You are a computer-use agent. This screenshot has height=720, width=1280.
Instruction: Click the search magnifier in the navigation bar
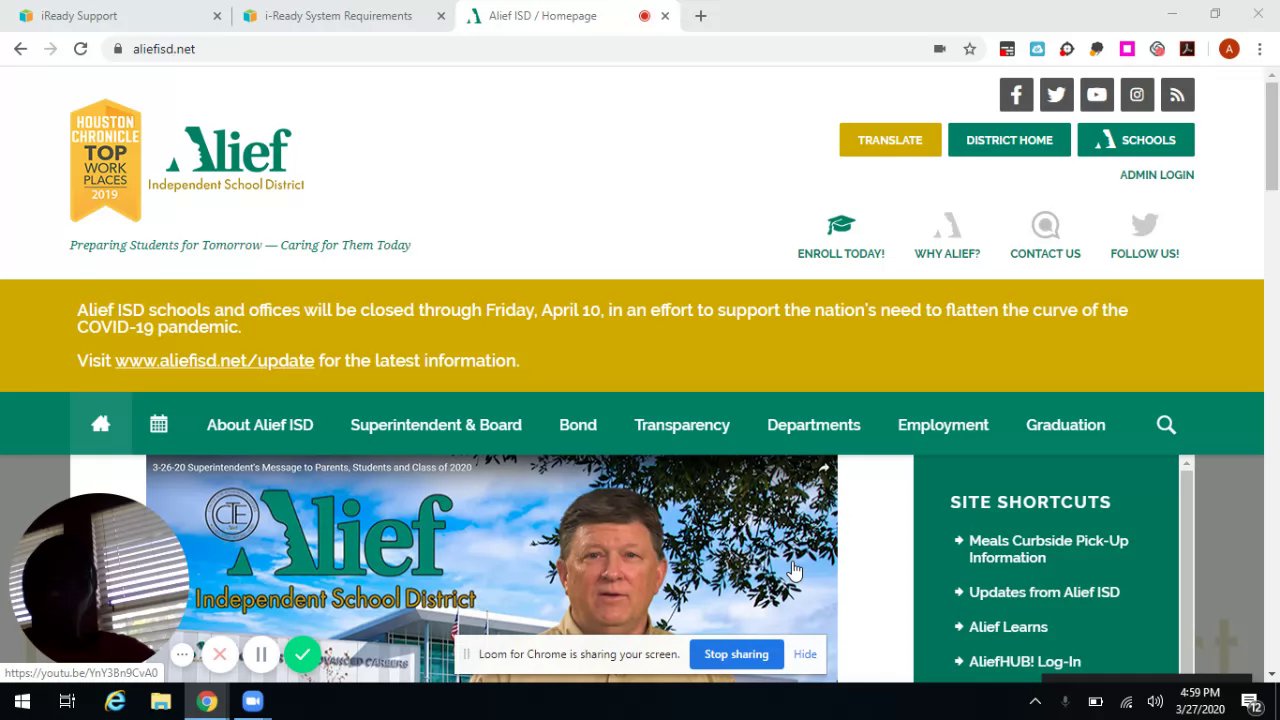[x=1166, y=425]
